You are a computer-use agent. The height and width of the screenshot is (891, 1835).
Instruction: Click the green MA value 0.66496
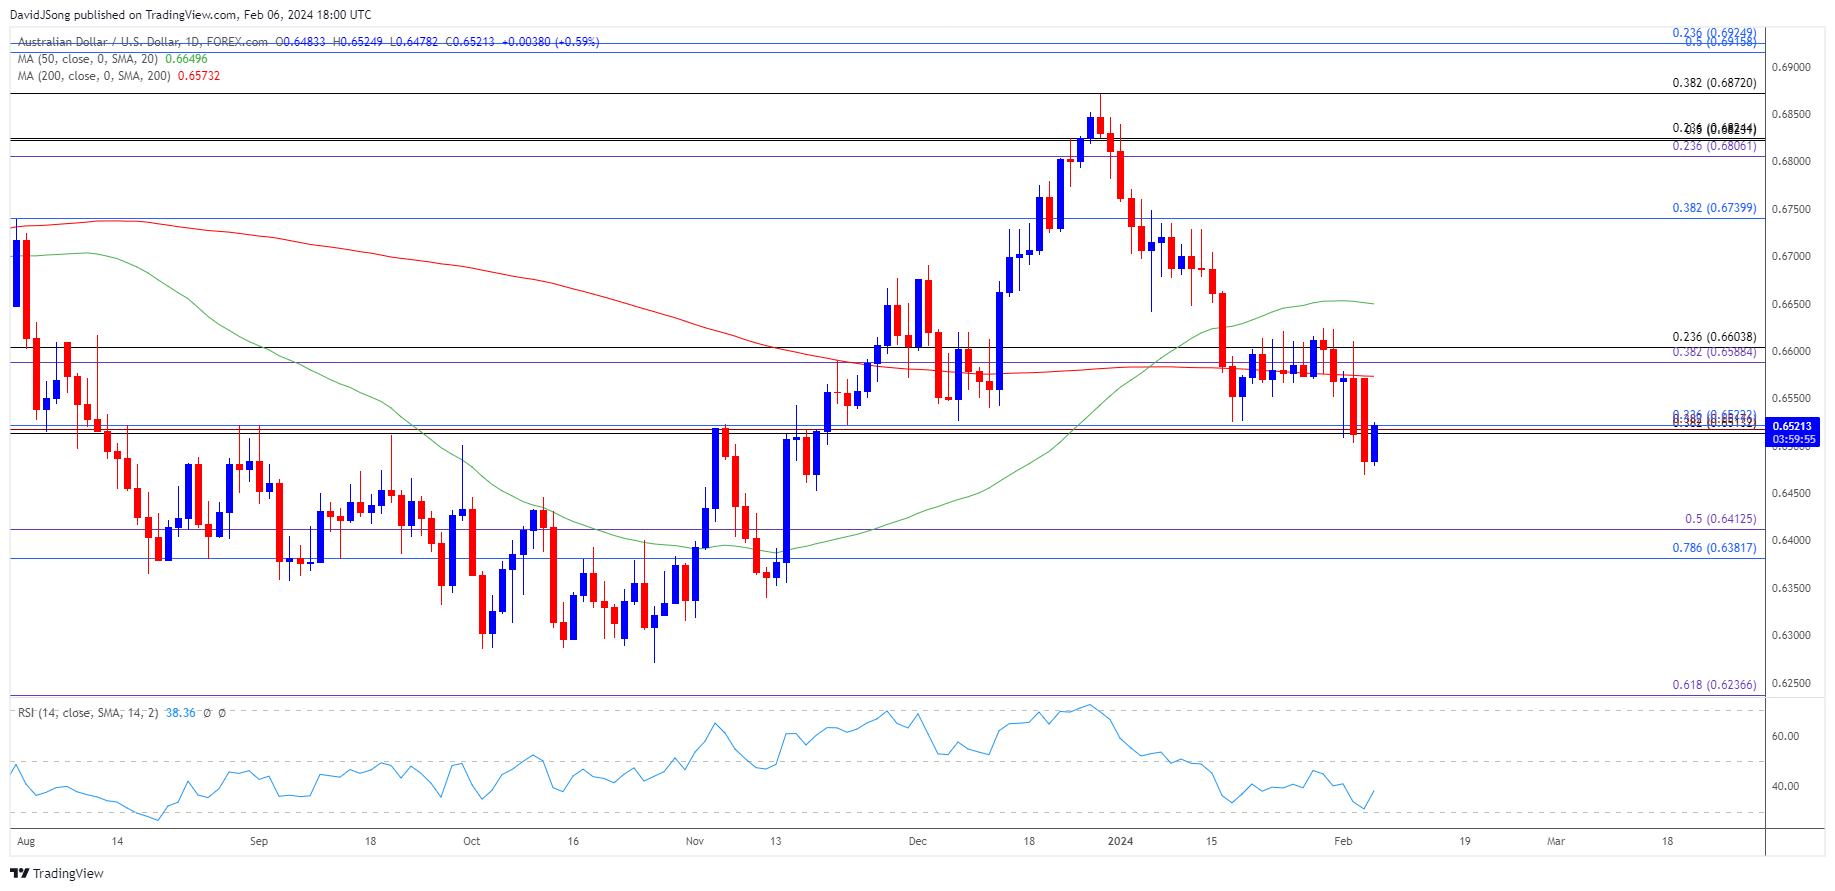tap(186, 59)
